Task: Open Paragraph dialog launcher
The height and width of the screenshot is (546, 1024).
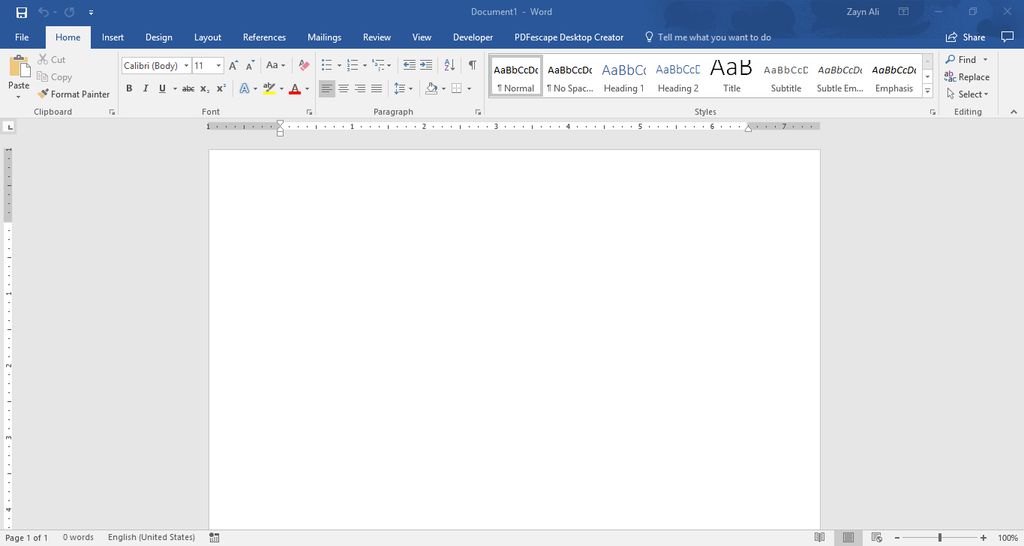Action: (478, 112)
